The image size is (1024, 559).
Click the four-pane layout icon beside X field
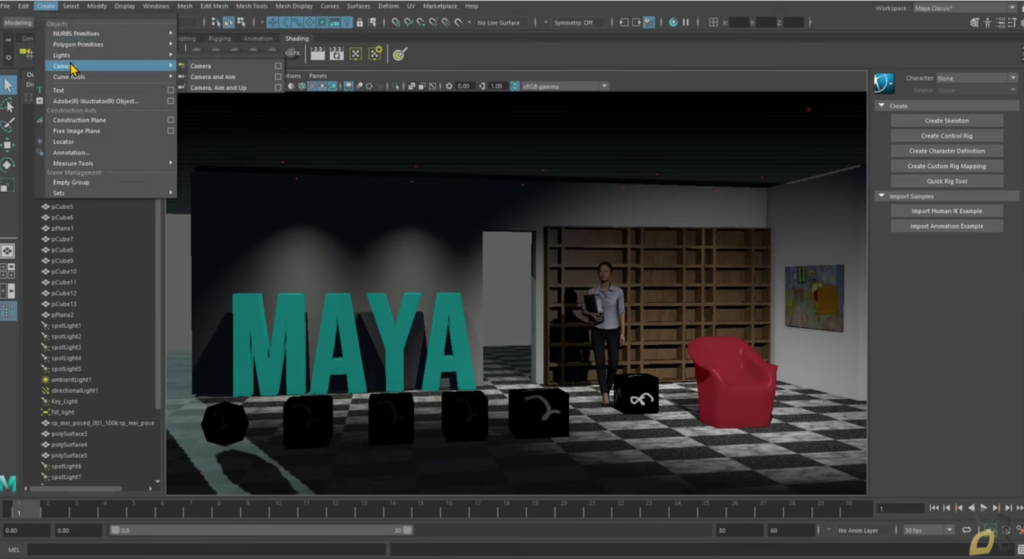[713, 22]
